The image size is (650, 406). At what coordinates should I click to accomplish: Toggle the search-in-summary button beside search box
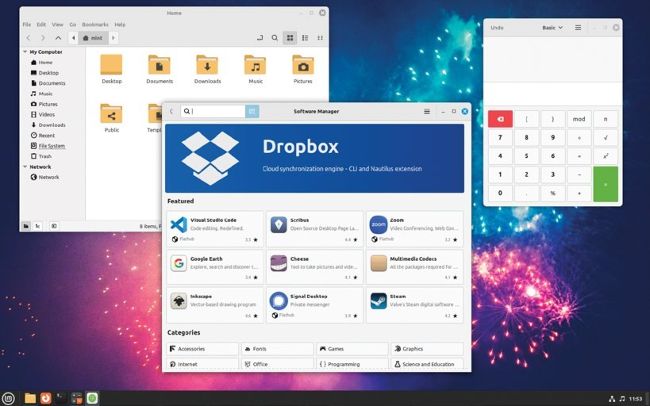coord(252,111)
